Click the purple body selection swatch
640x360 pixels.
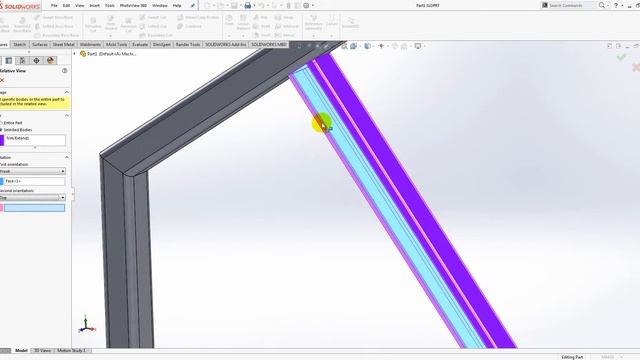2,140
